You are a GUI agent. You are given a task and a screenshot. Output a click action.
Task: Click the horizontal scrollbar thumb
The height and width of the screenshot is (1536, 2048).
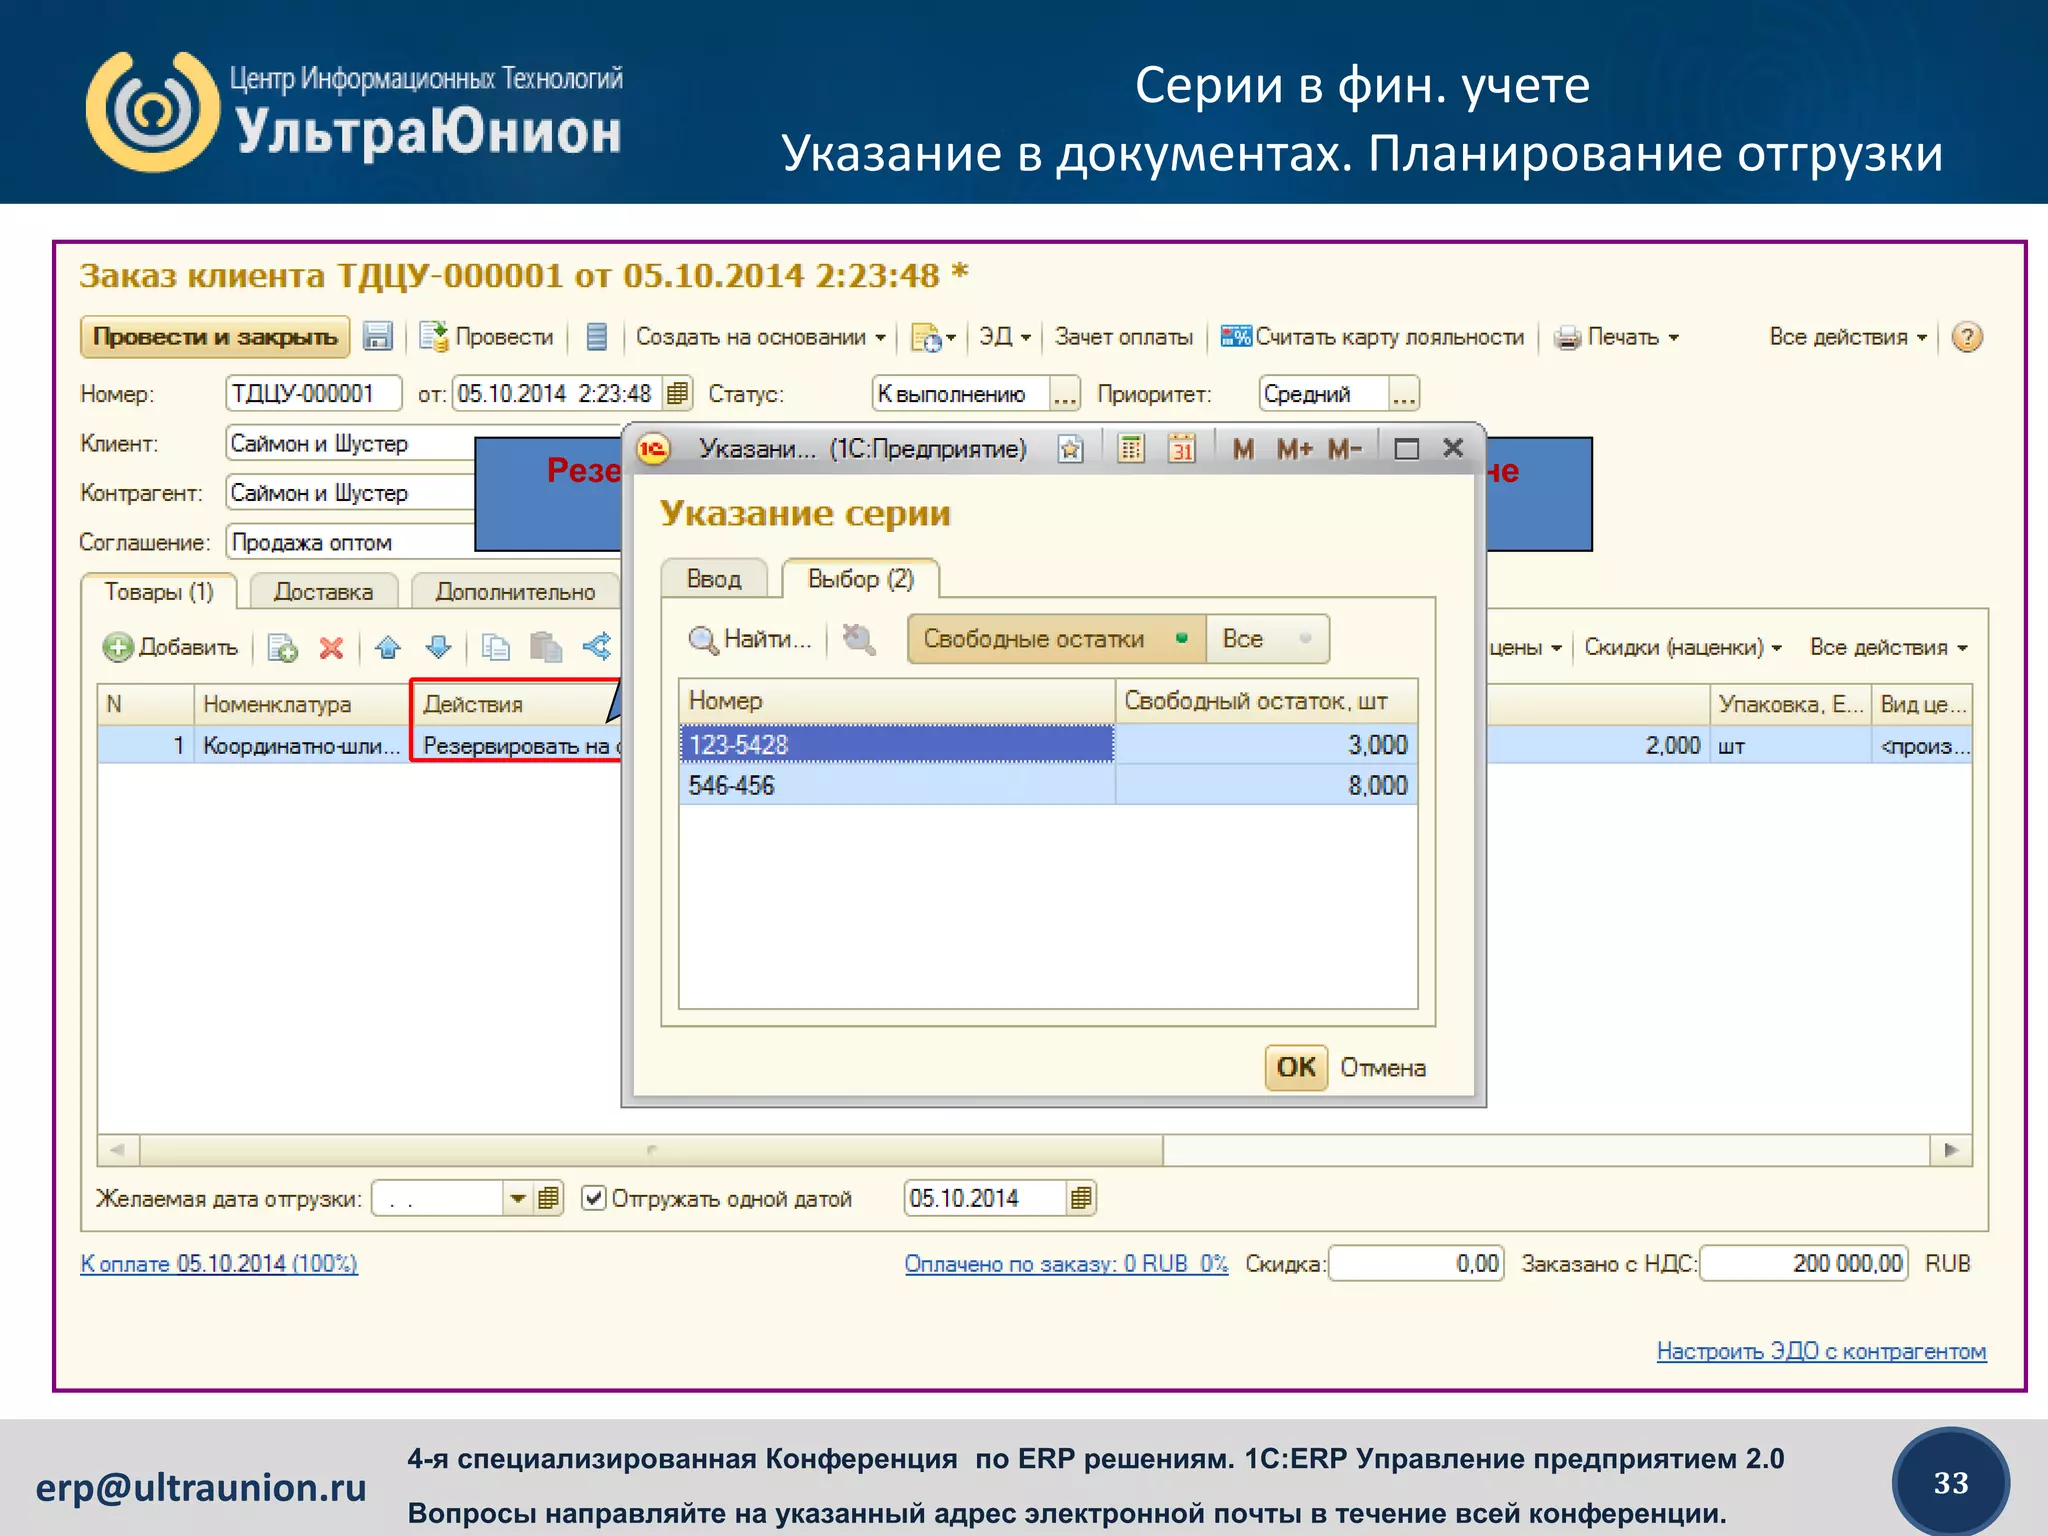pos(651,1150)
